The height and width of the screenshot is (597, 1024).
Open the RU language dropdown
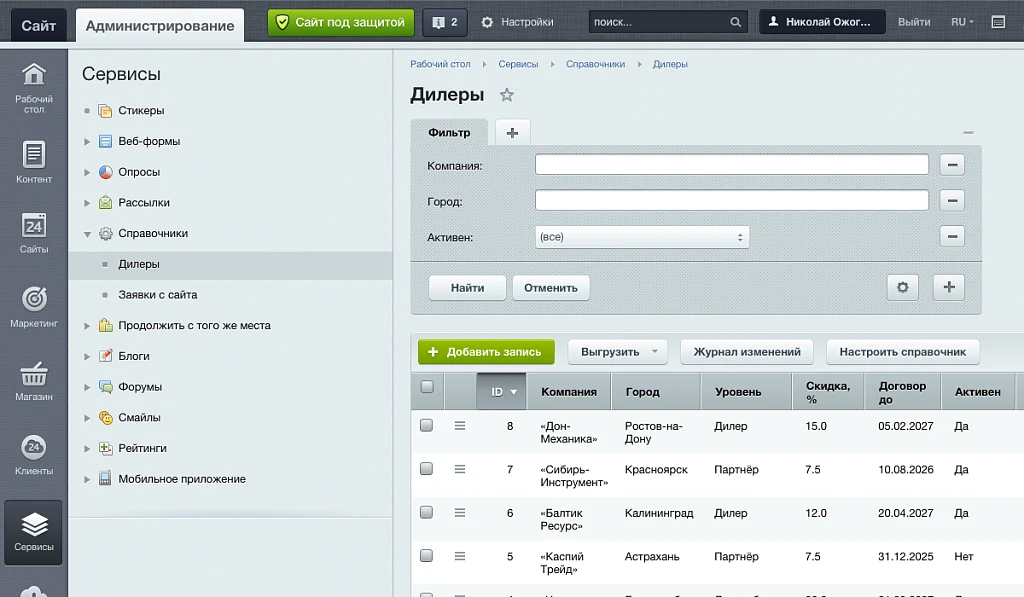point(962,22)
